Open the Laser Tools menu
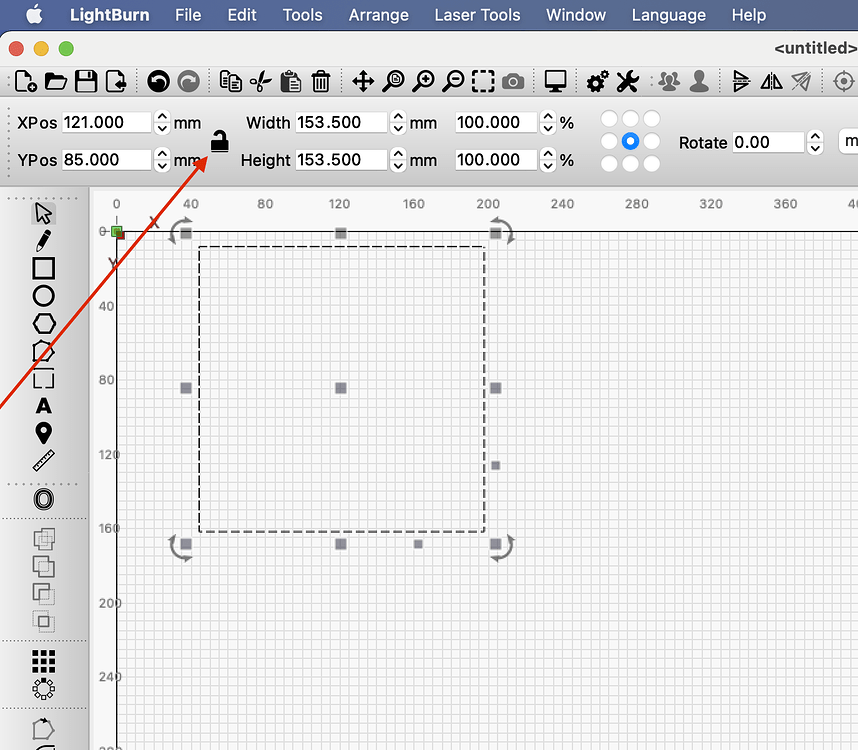The image size is (858, 750). (477, 15)
